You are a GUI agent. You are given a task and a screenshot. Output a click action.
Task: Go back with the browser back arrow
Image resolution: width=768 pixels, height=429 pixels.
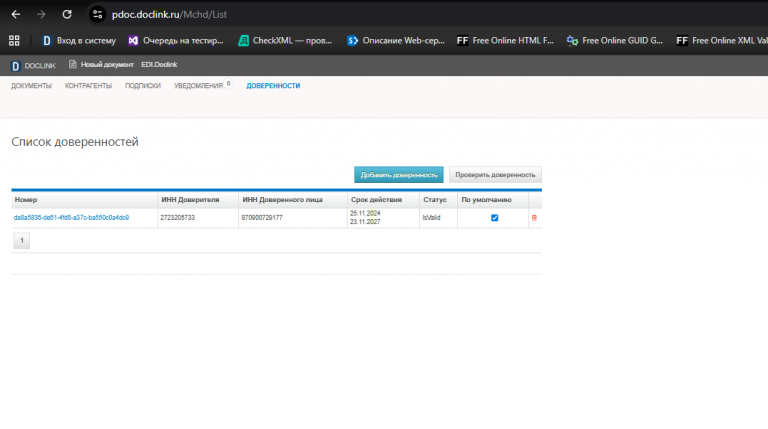16,15
